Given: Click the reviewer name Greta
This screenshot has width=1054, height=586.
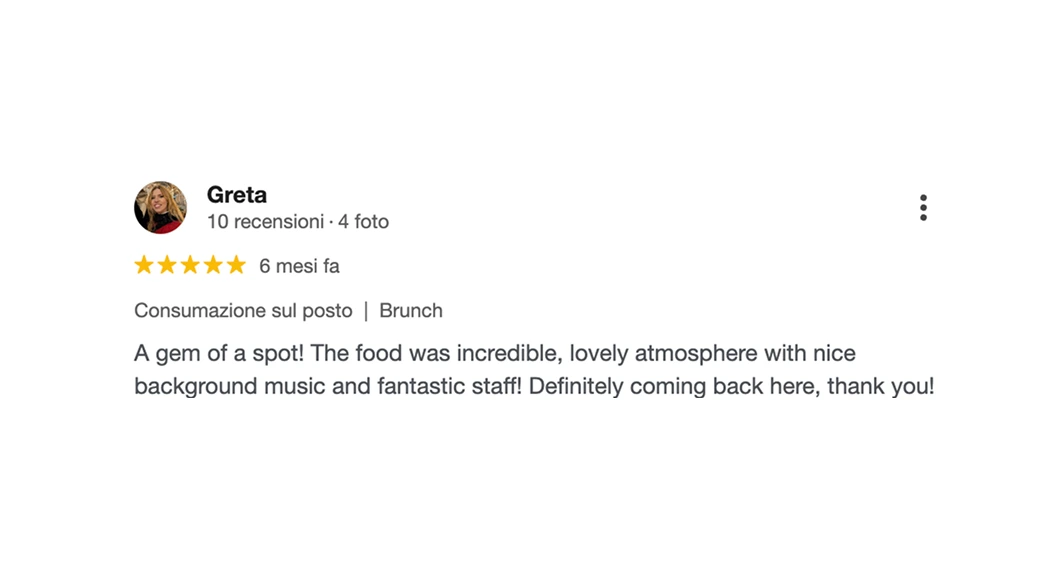Looking at the screenshot, I should (236, 195).
